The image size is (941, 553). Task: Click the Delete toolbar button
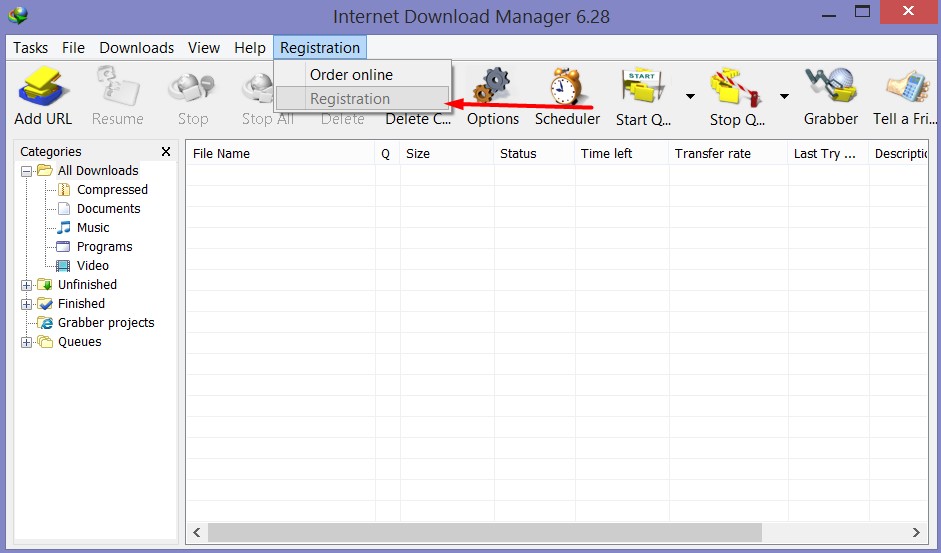tap(343, 119)
